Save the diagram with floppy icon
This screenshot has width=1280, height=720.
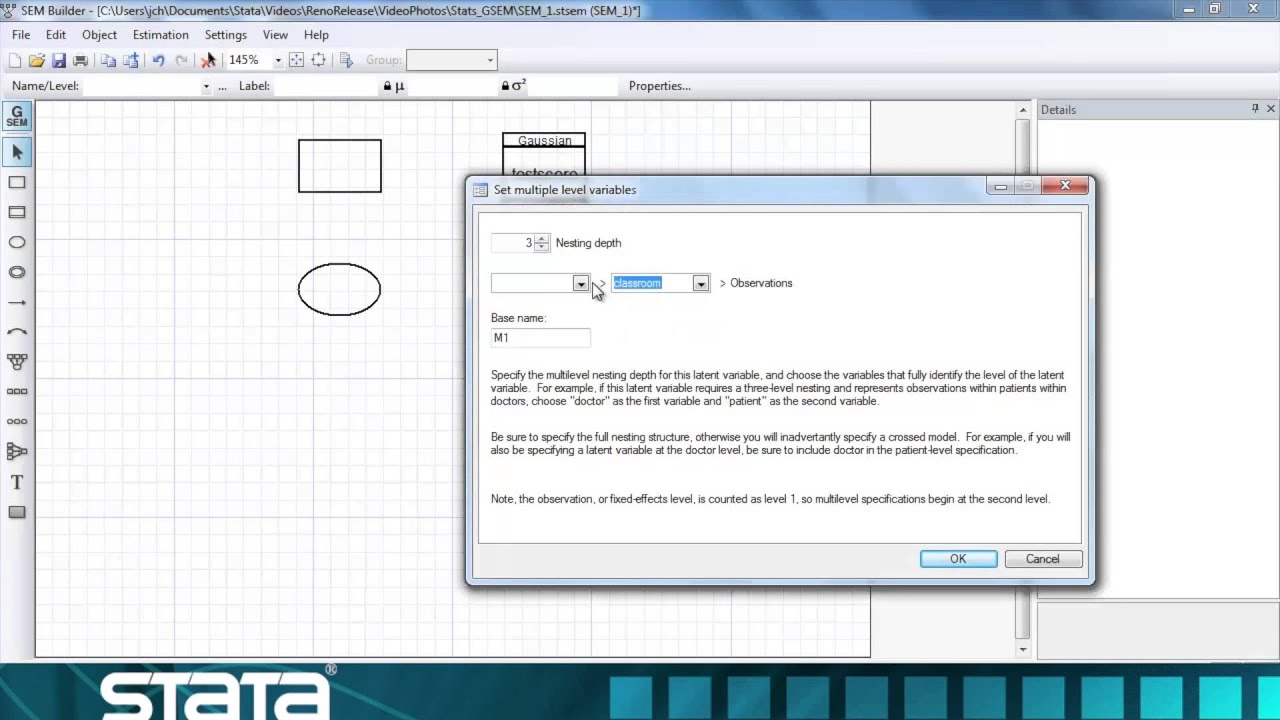tap(59, 60)
